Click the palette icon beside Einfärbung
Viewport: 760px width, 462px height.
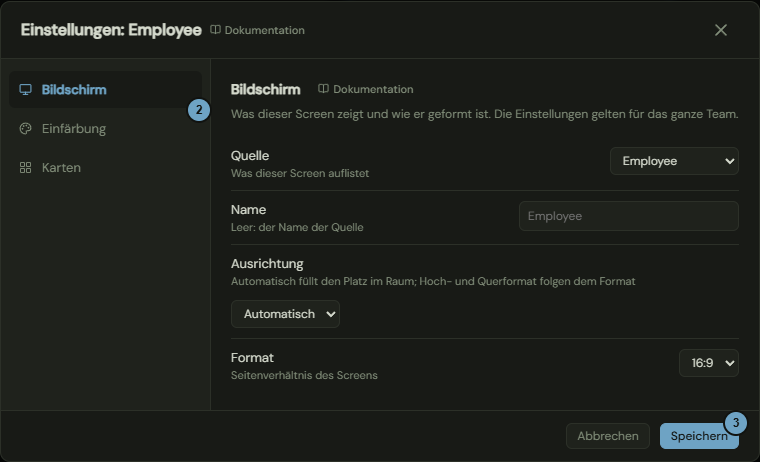(25, 128)
